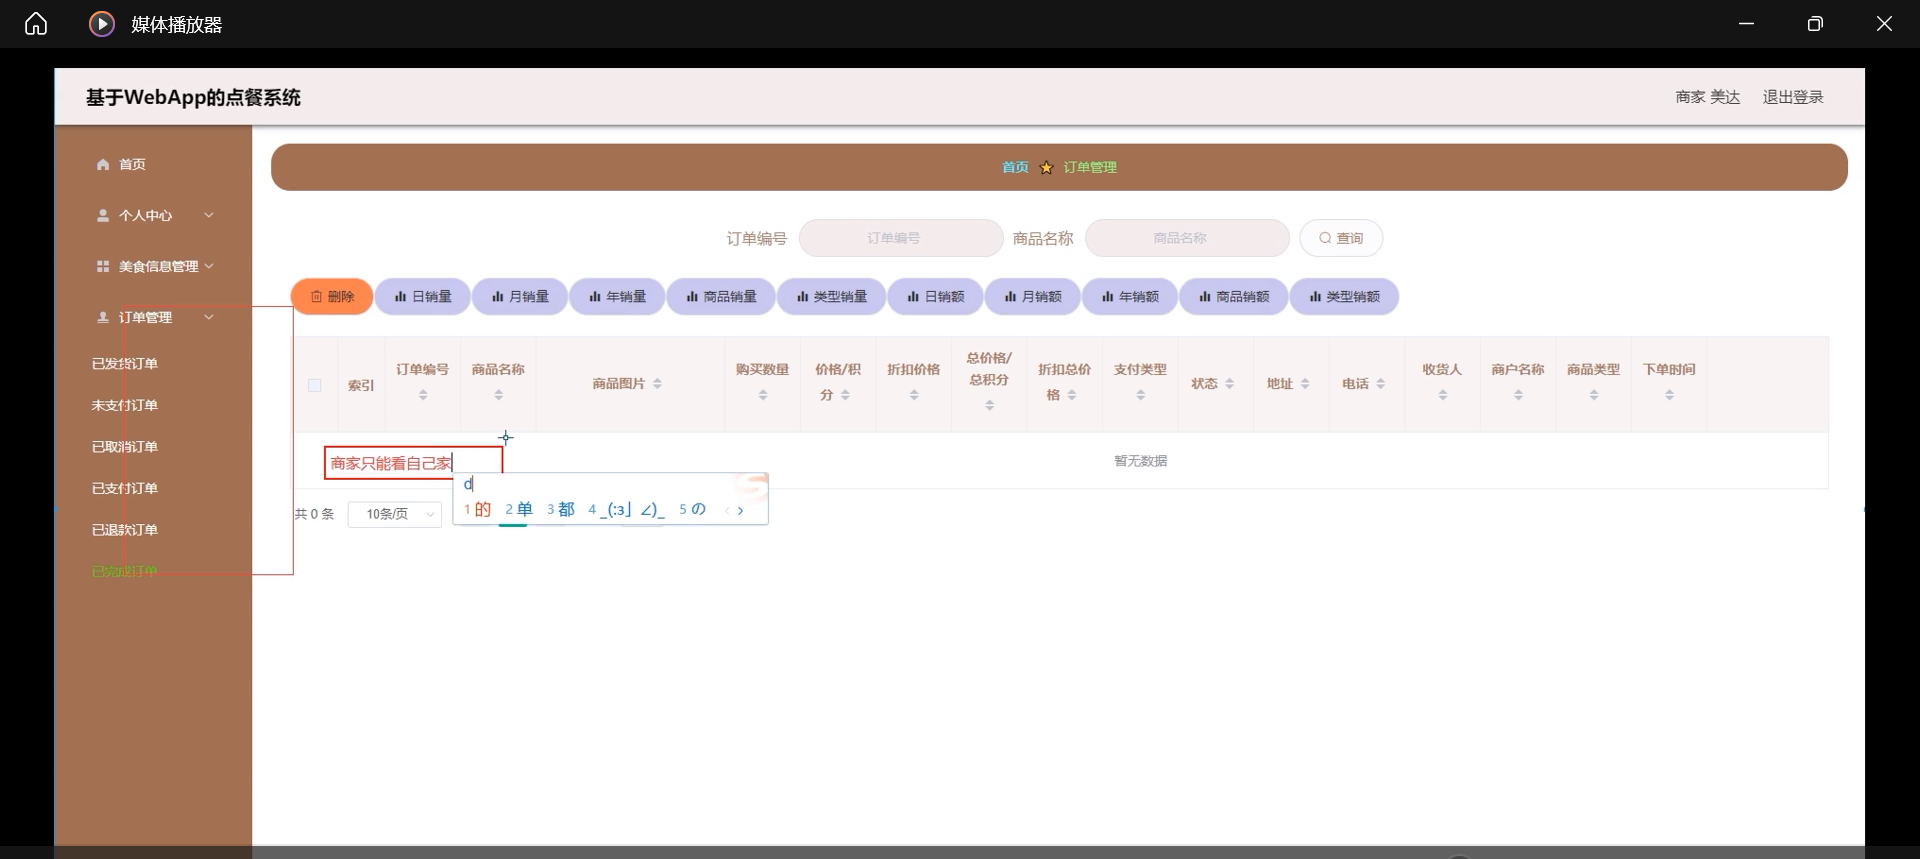
Task: Click the 共 0 条 total count text
Action: coord(314,514)
